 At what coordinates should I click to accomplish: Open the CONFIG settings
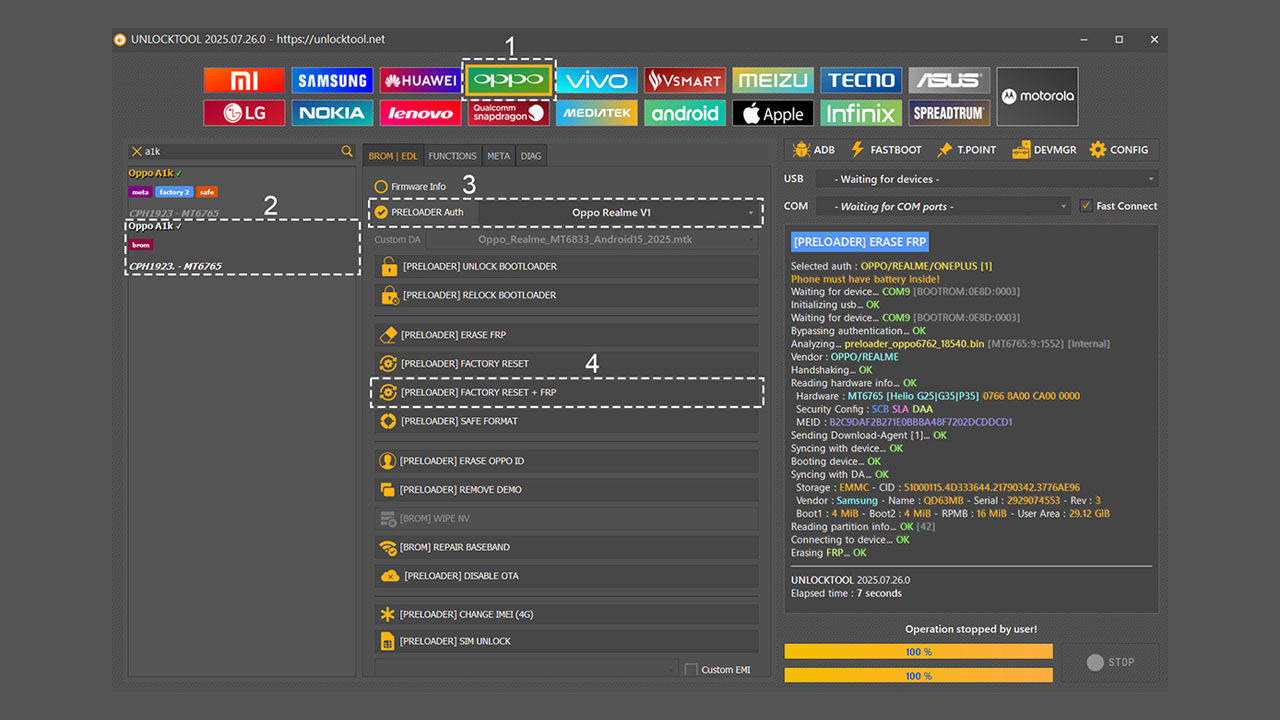pyautogui.click(x=1118, y=150)
